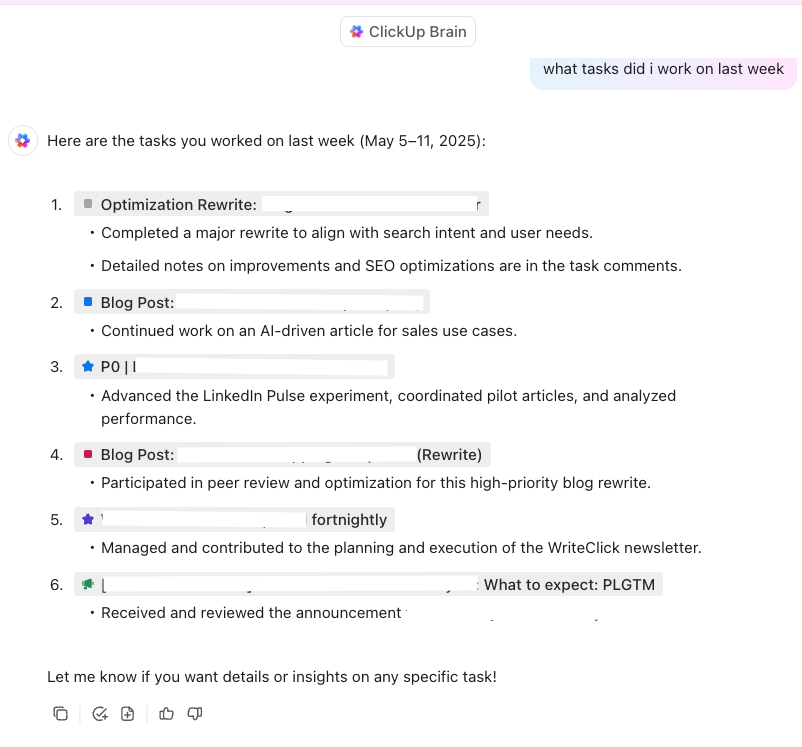Screen dimensions: 802x747
Task: Click 'Participated in peer review and optimization' bullet
Action: click(x=376, y=483)
